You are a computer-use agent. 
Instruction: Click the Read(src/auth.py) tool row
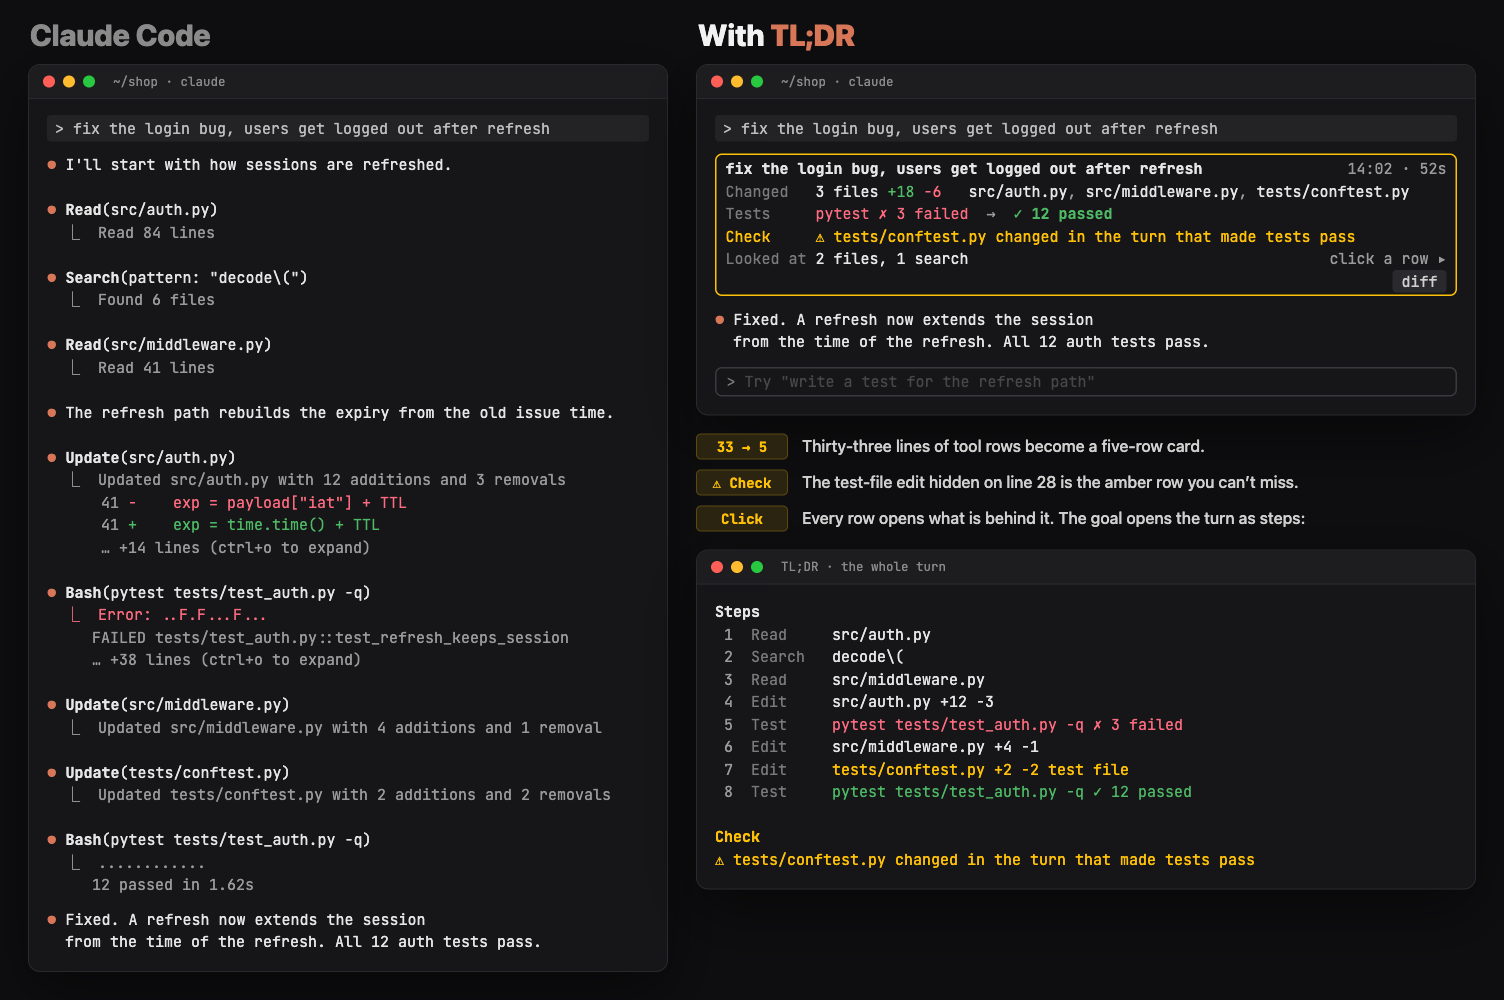(x=141, y=210)
